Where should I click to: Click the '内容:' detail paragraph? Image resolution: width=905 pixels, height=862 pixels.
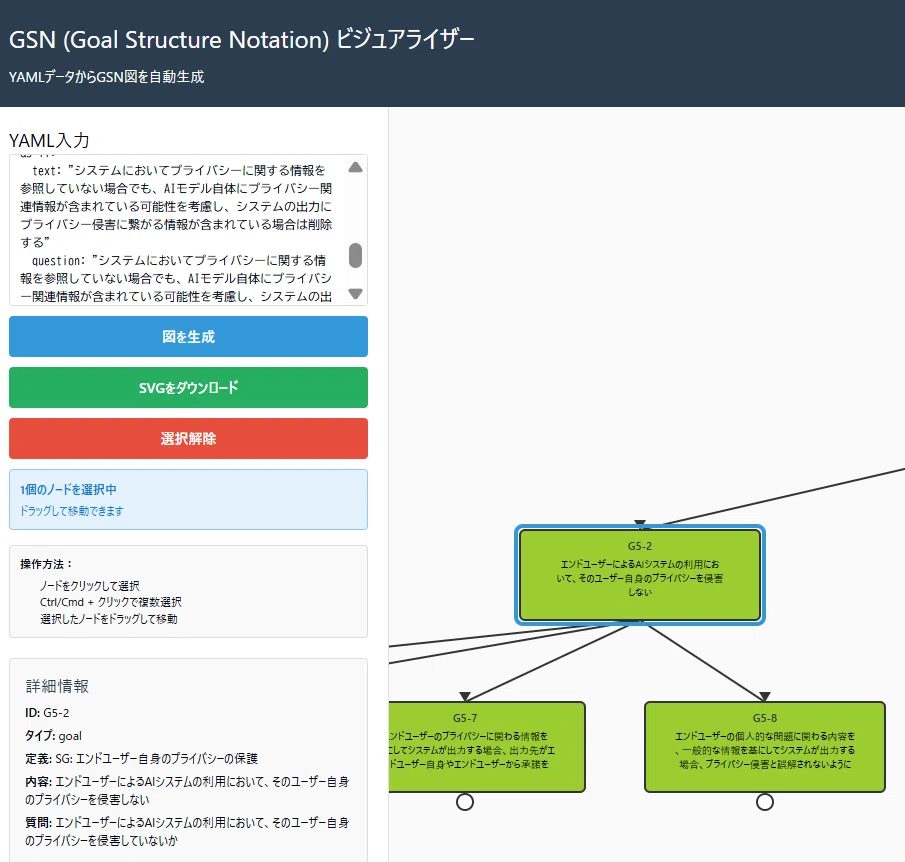point(187,790)
